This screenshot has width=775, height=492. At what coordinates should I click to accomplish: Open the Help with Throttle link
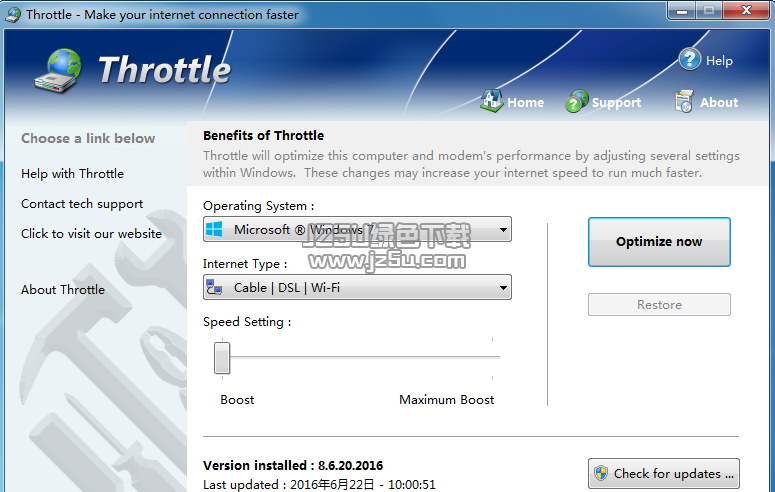72,174
